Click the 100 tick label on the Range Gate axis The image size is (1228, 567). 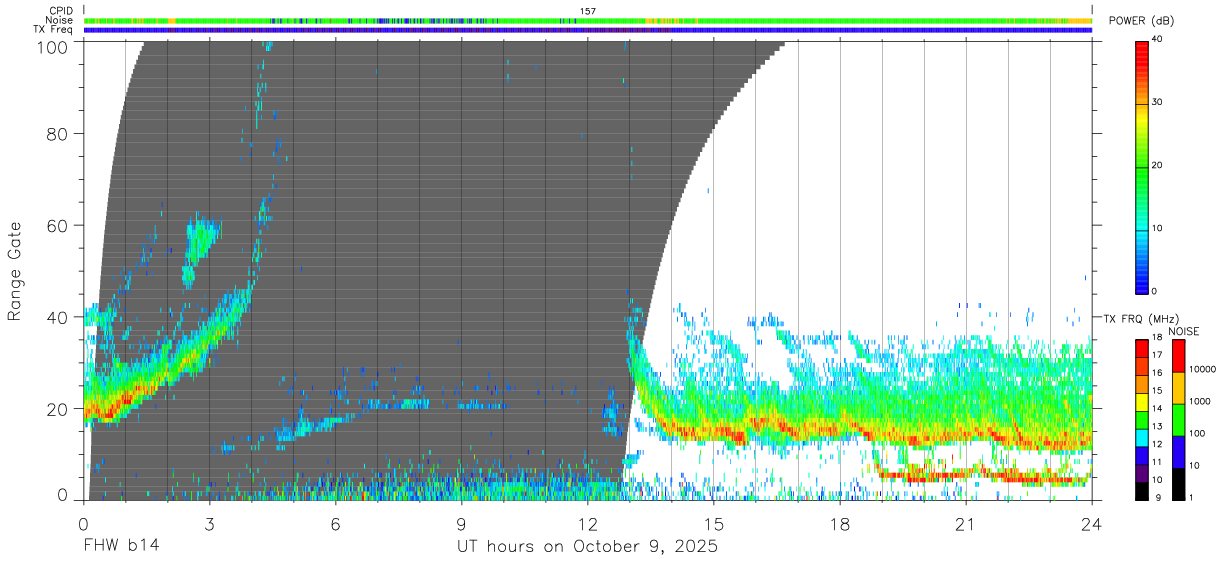pyautogui.click(x=53, y=47)
